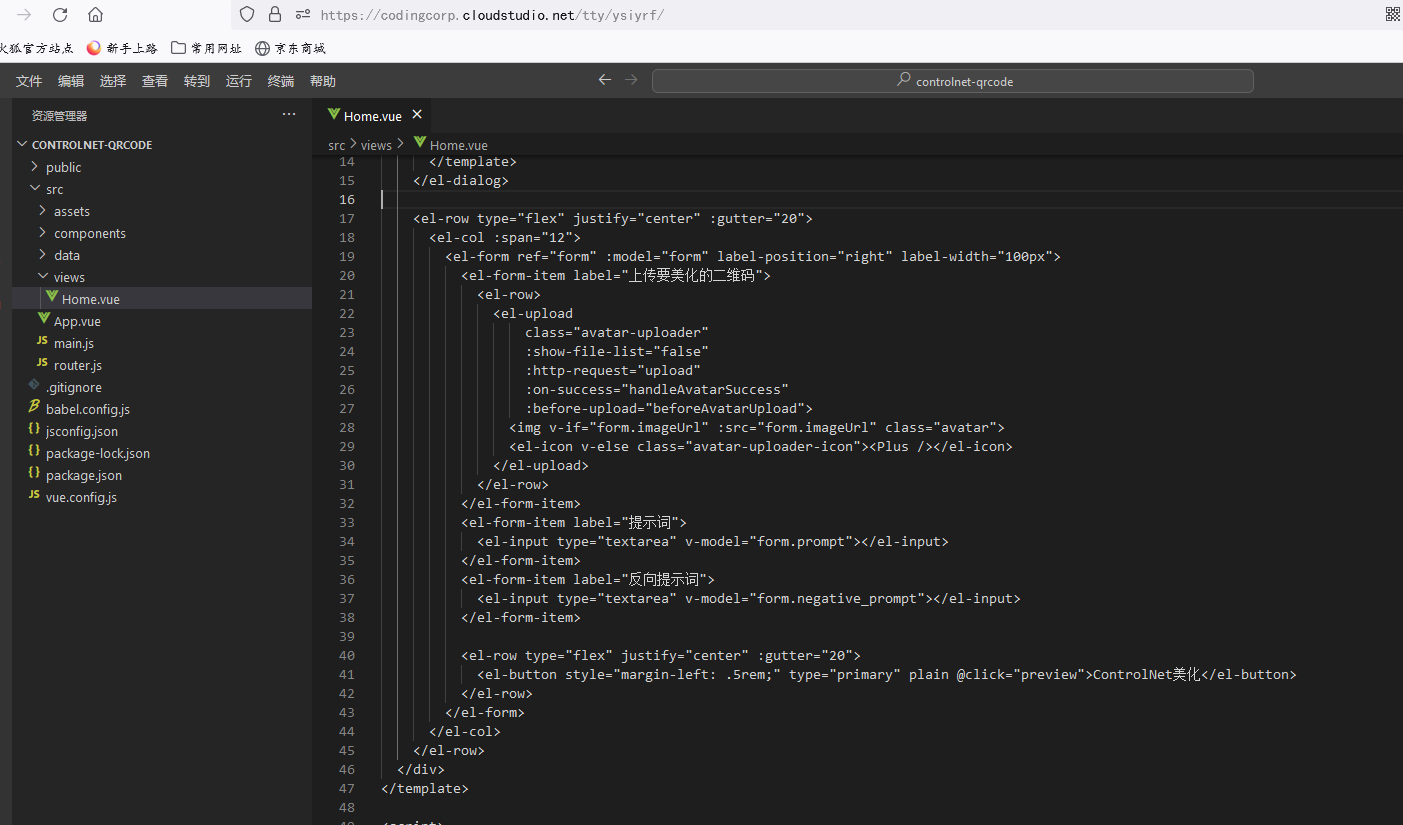This screenshot has width=1403, height=825.
Task: Collapse the CONTROLNET-QRCODE root folder
Action: (92, 145)
